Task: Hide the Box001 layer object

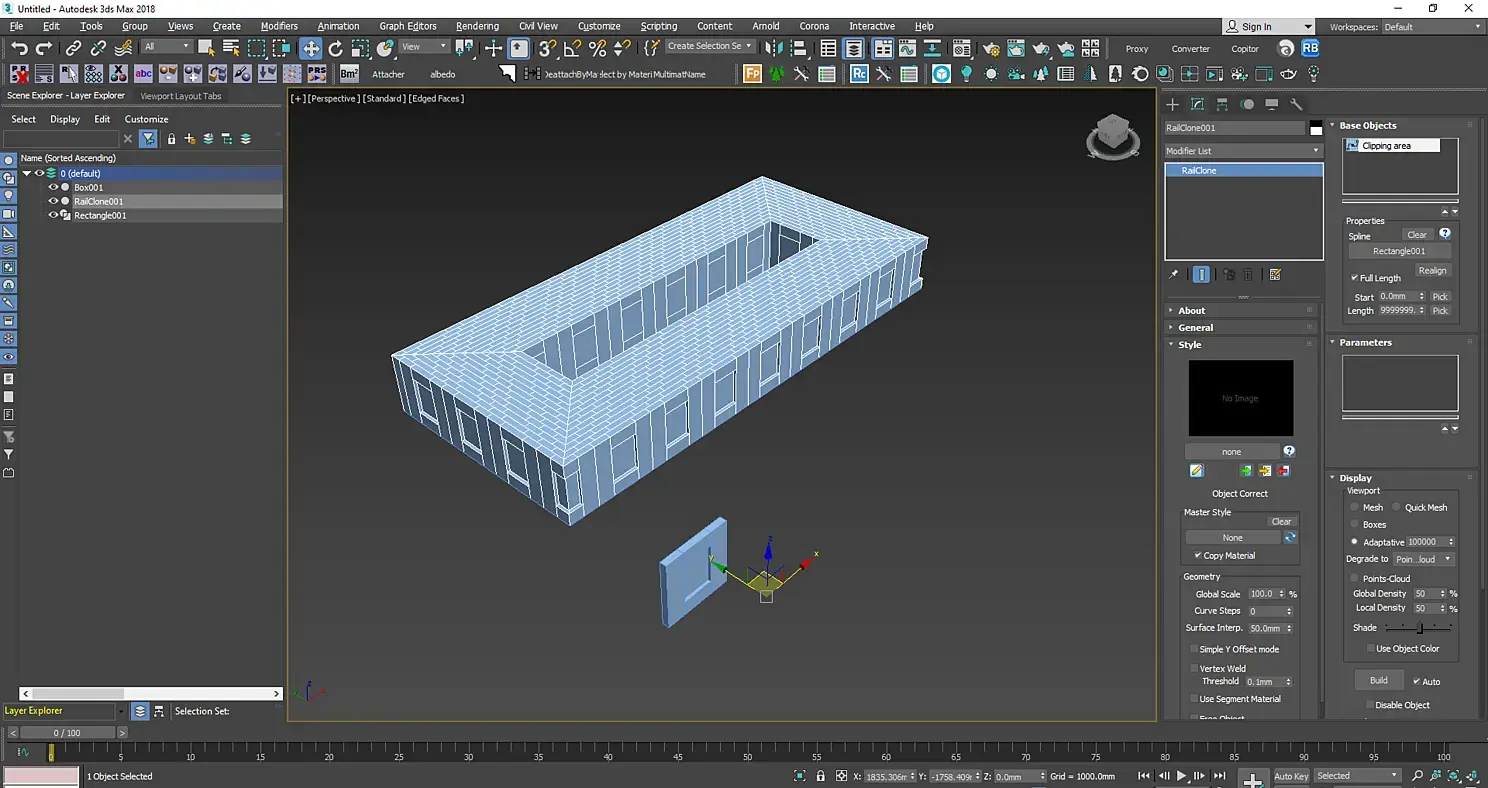Action: tap(54, 187)
